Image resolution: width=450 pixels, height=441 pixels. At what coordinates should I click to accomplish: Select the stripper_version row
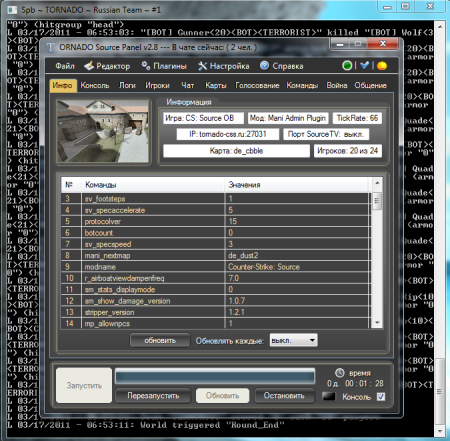click(215, 312)
